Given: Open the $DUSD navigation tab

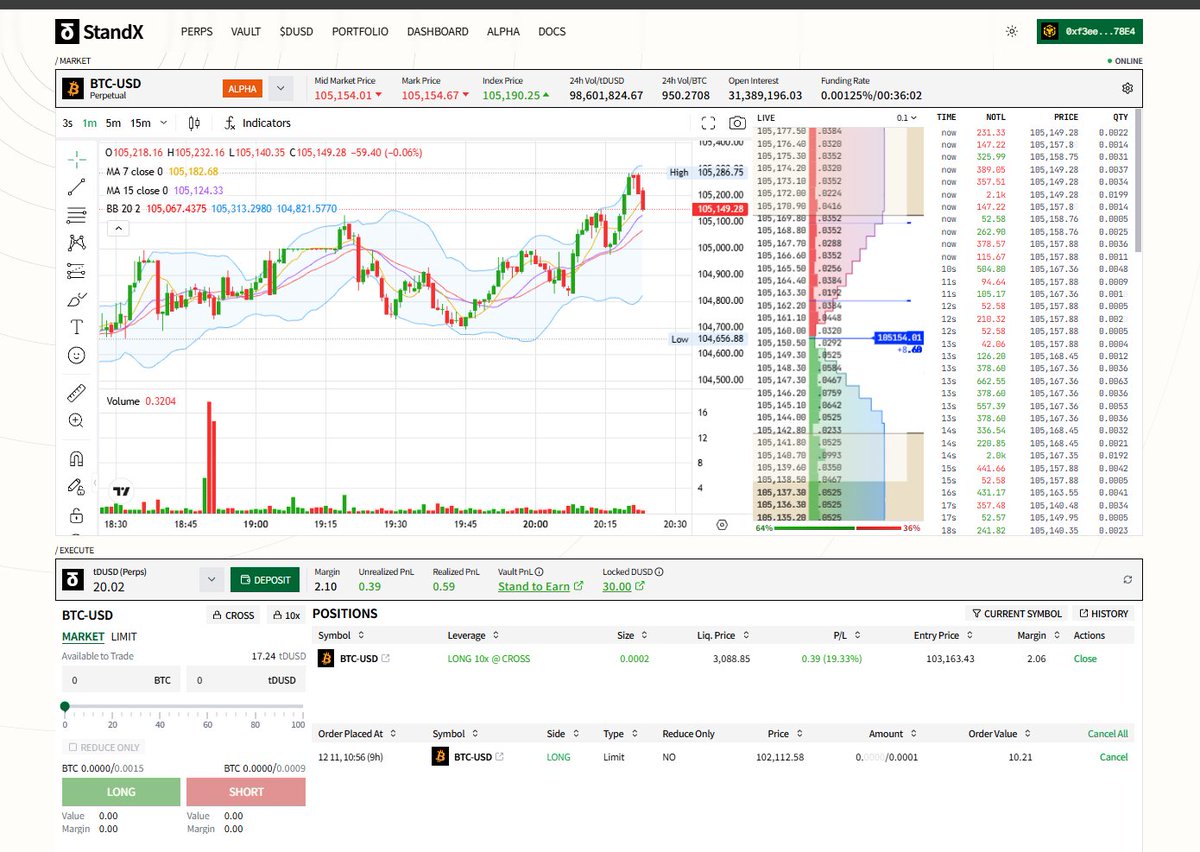Looking at the screenshot, I should coord(297,32).
